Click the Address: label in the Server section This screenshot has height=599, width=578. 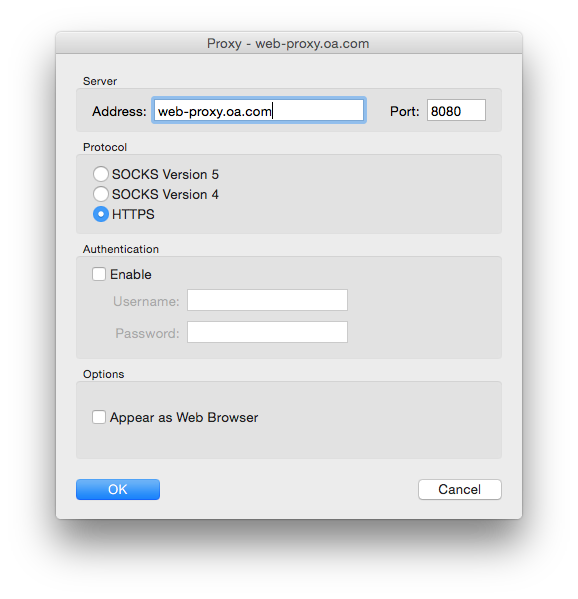pos(119,112)
